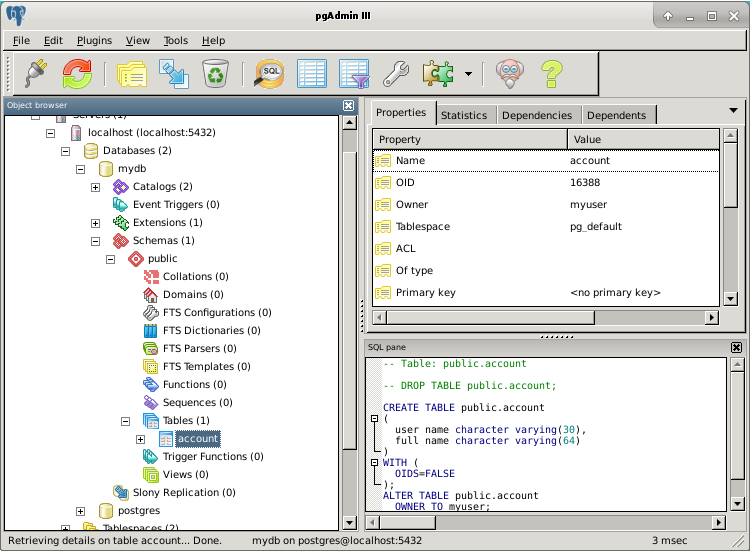Select the Domains (0) tree icon

tap(151, 295)
